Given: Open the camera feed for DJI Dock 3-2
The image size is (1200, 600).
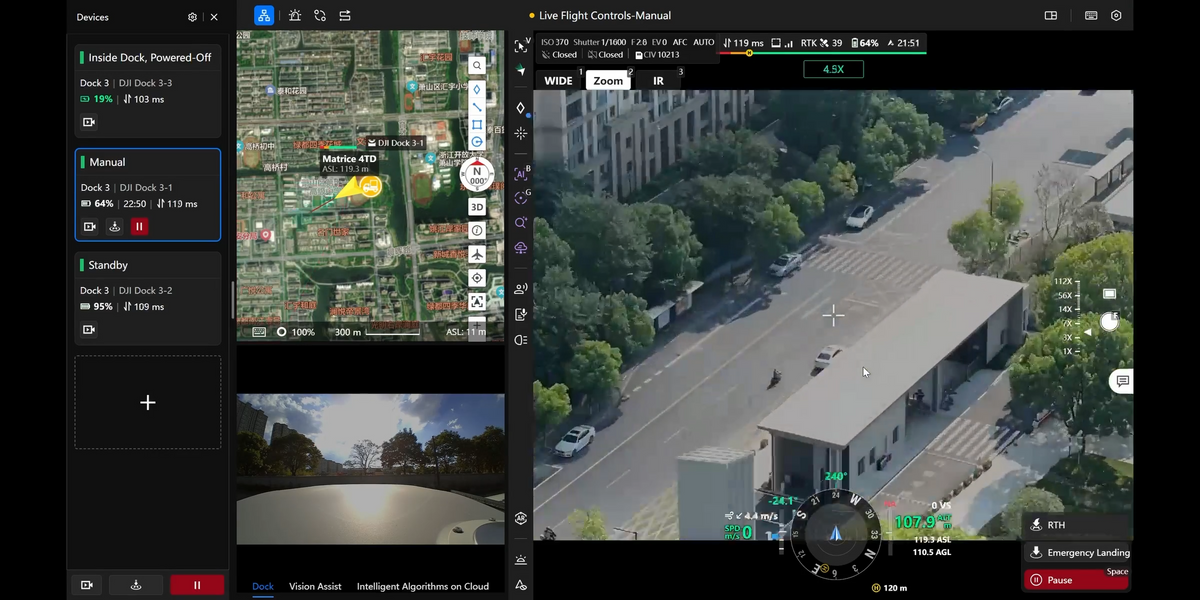Looking at the screenshot, I should pos(89,329).
